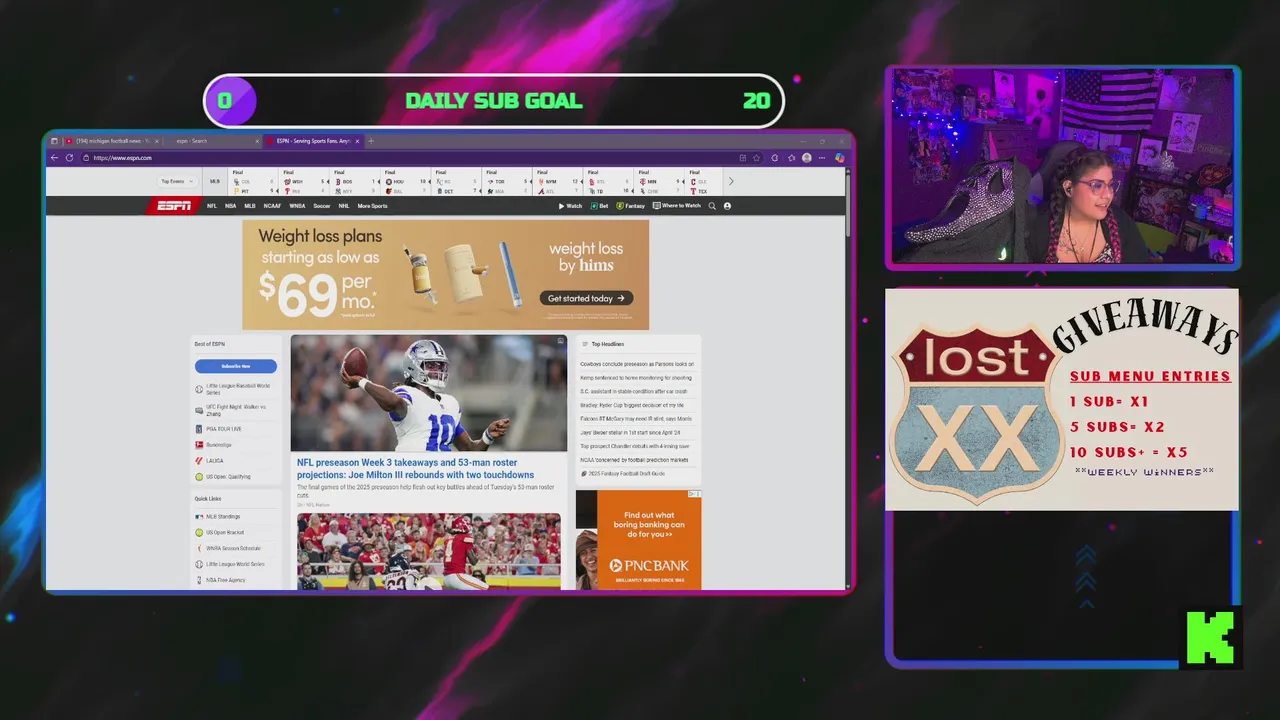
Task: Expand the More Sports menu
Action: [372, 206]
